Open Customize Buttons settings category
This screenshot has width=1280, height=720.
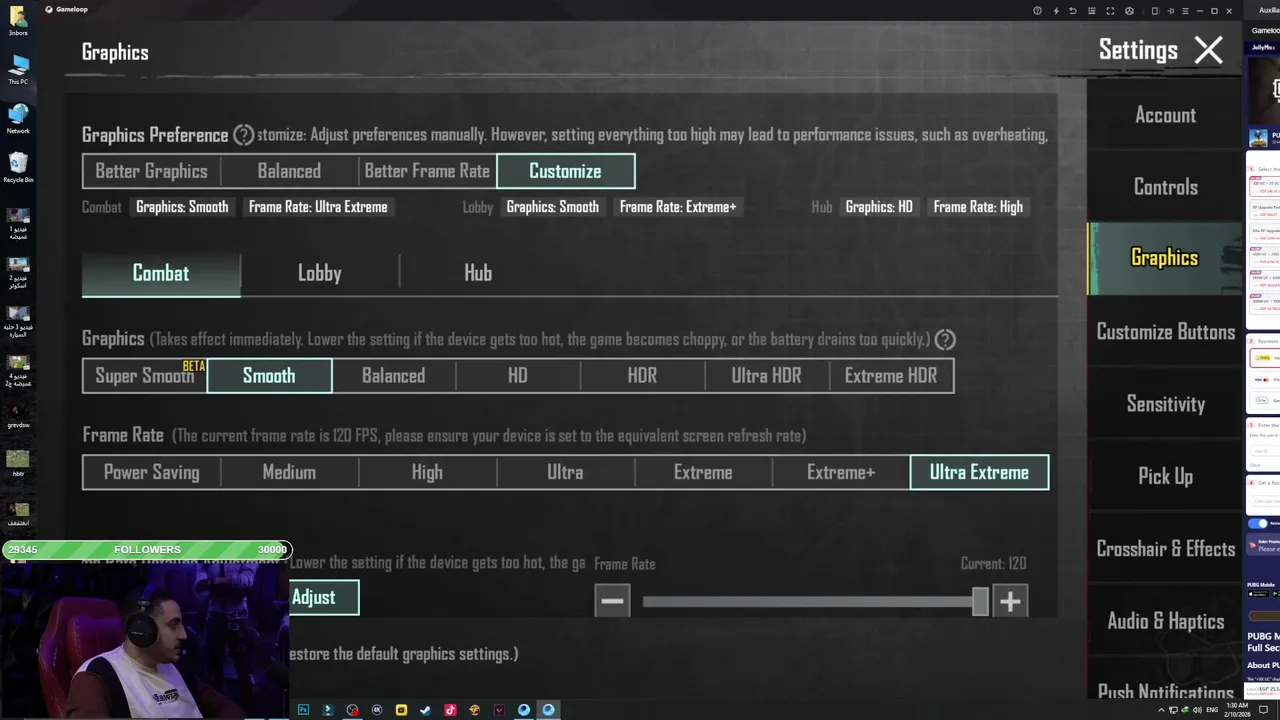click(x=1165, y=332)
